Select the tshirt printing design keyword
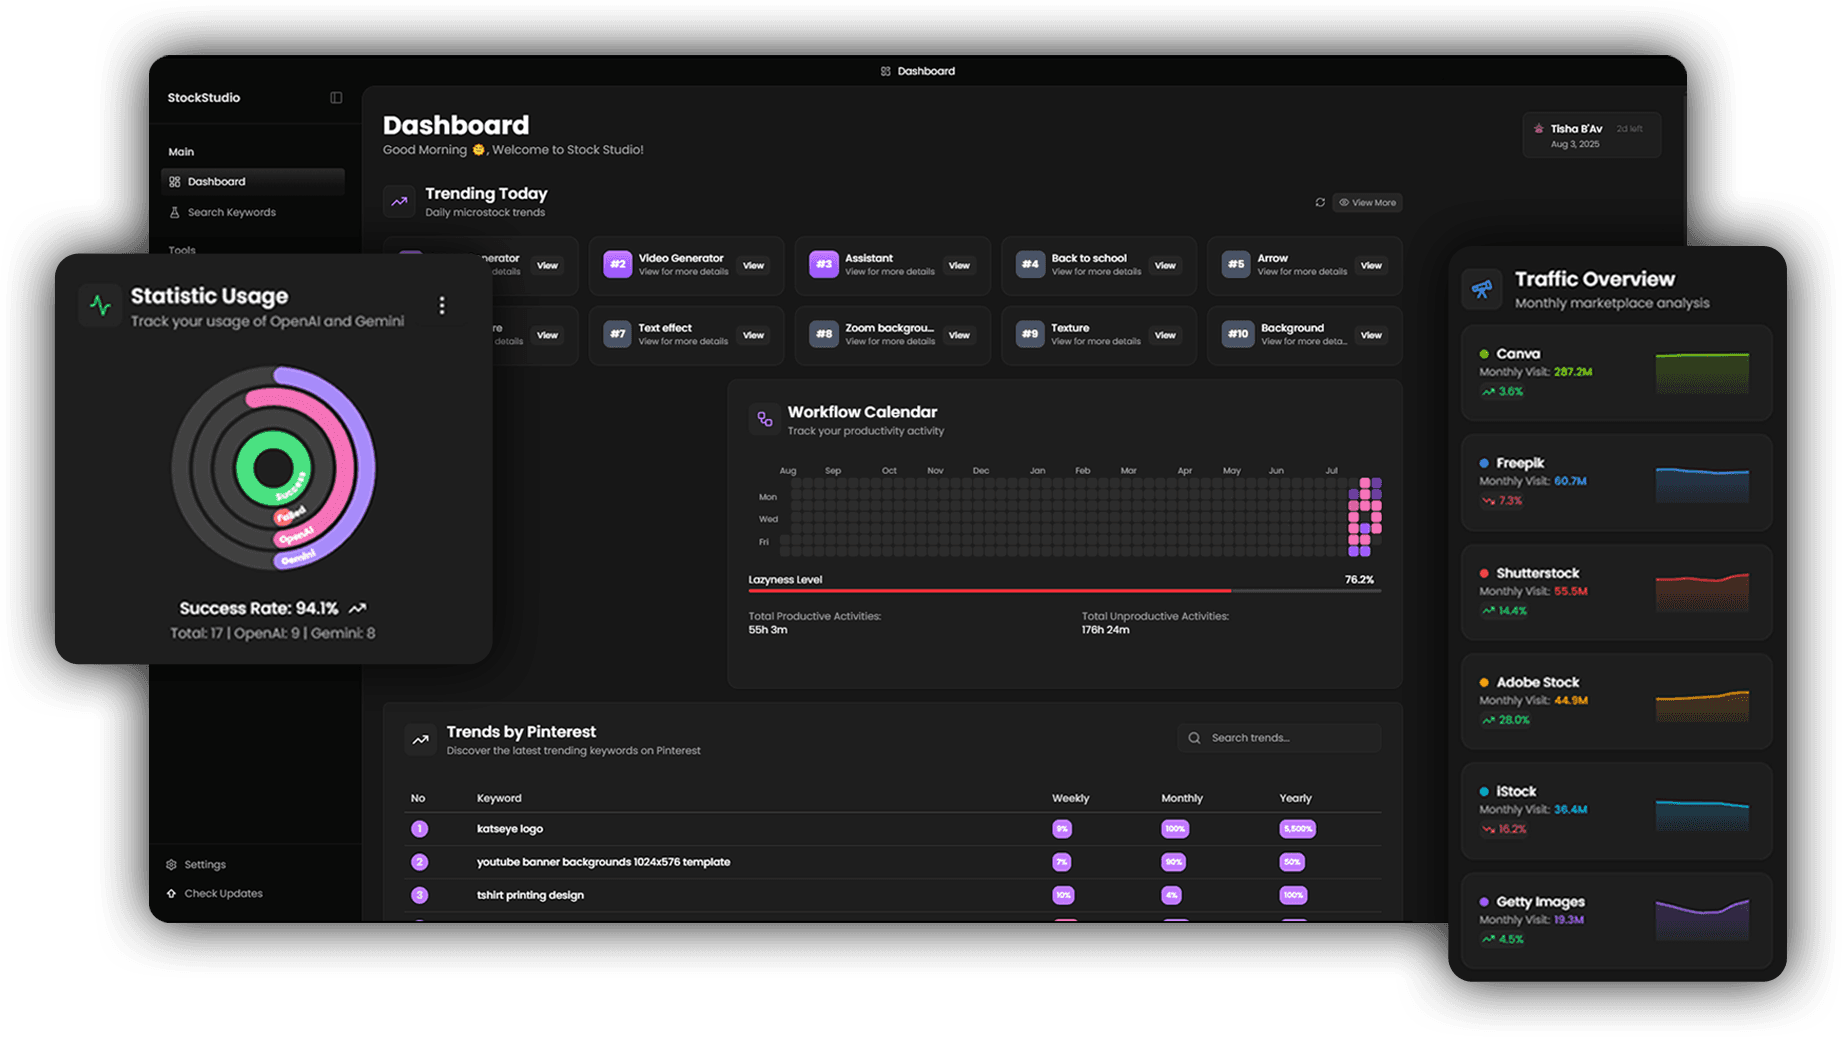This screenshot has height=1037, width=1842. point(530,896)
